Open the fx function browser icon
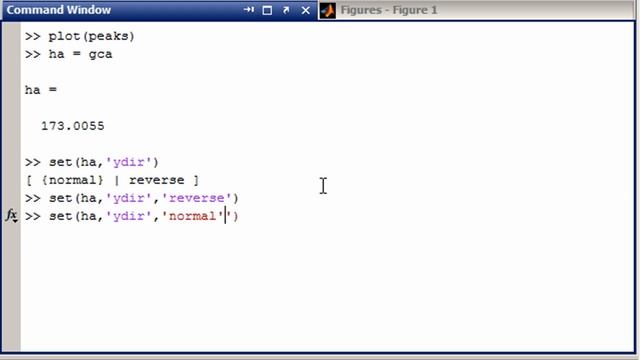The image size is (640, 360). point(11,215)
